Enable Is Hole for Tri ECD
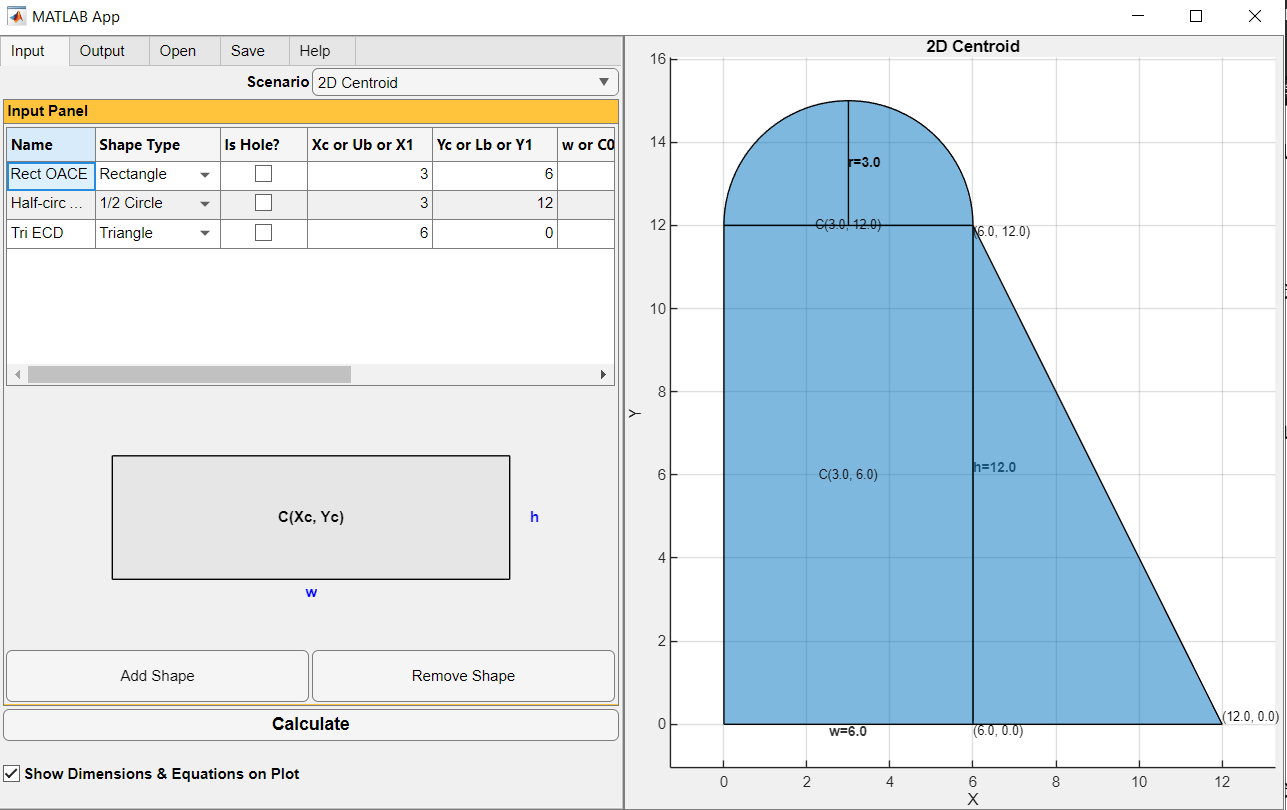Viewport: 1287px width, 810px height. tap(263, 233)
